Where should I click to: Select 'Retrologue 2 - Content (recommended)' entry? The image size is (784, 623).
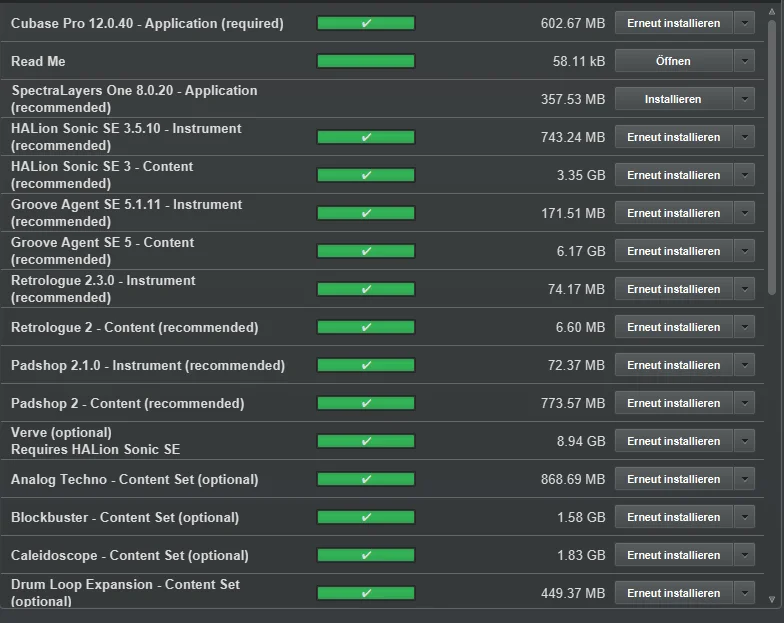134,328
